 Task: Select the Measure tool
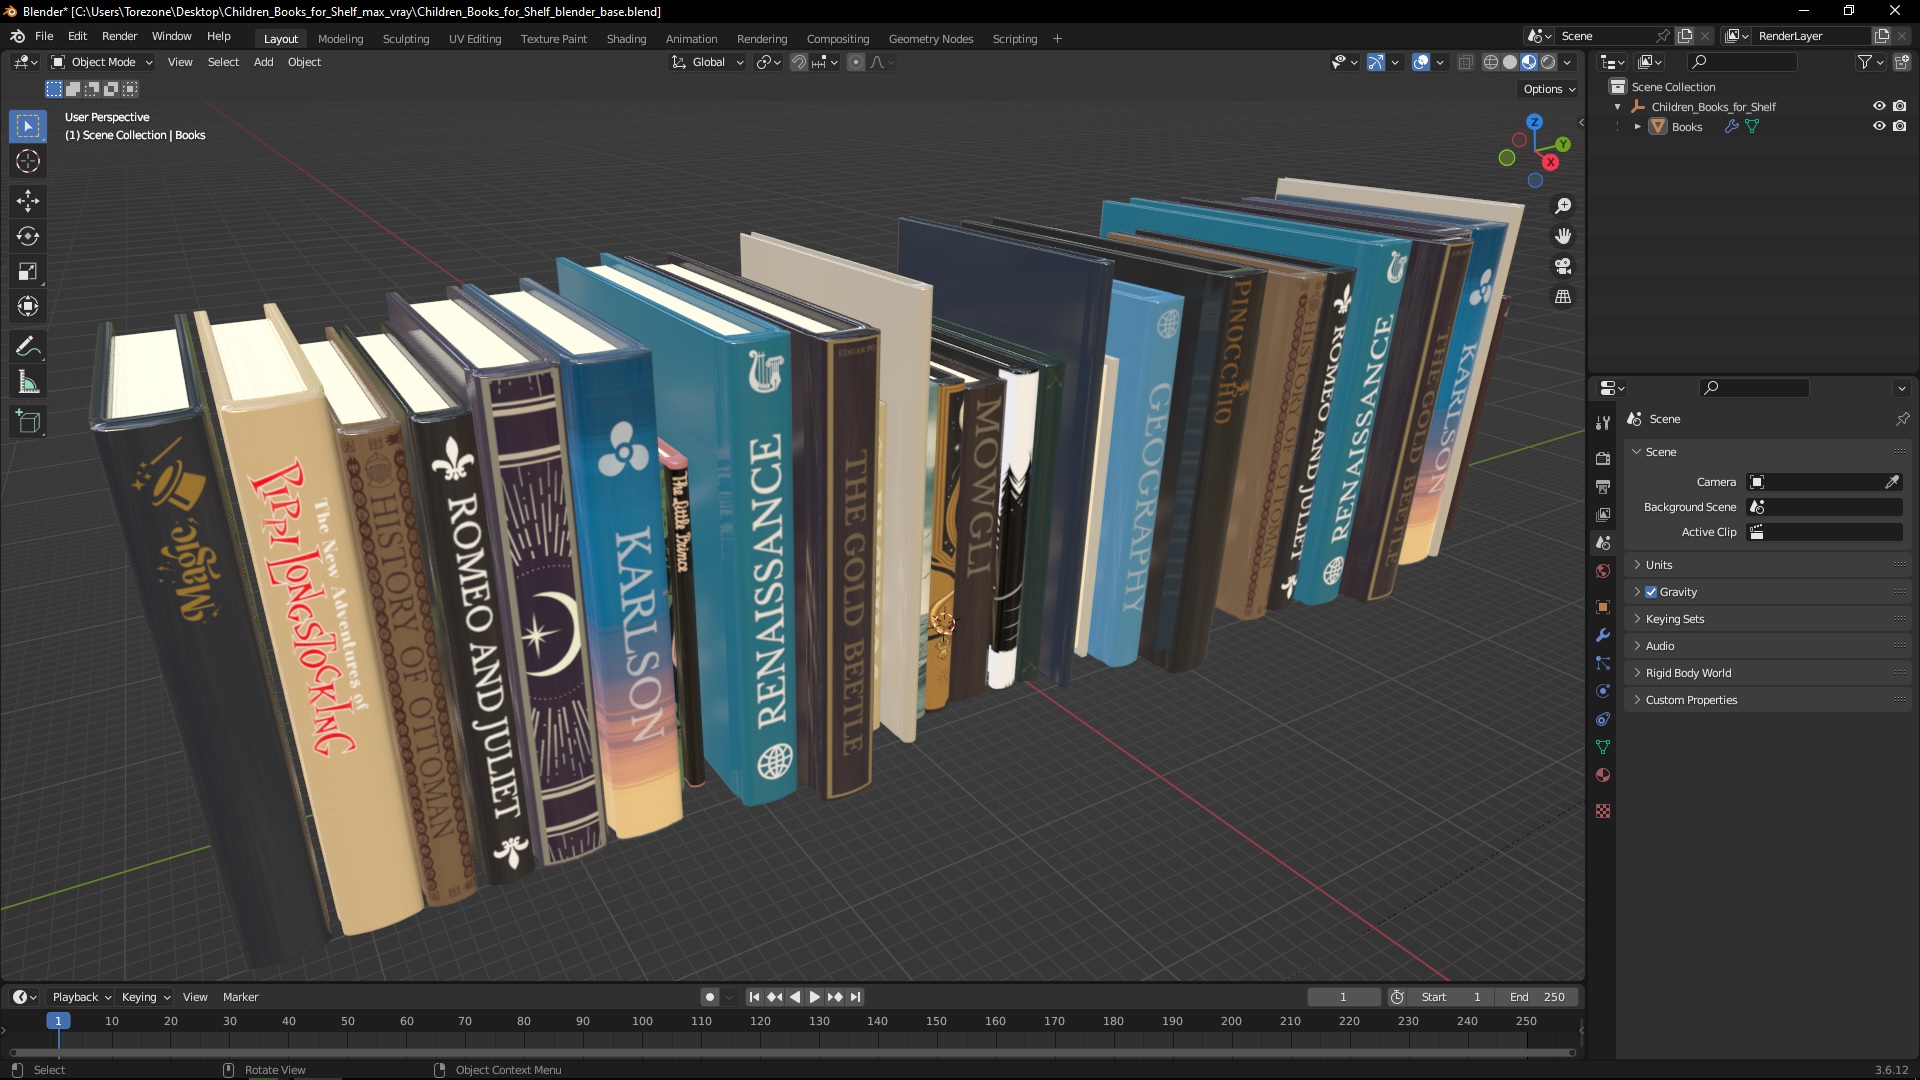pos(28,382)
